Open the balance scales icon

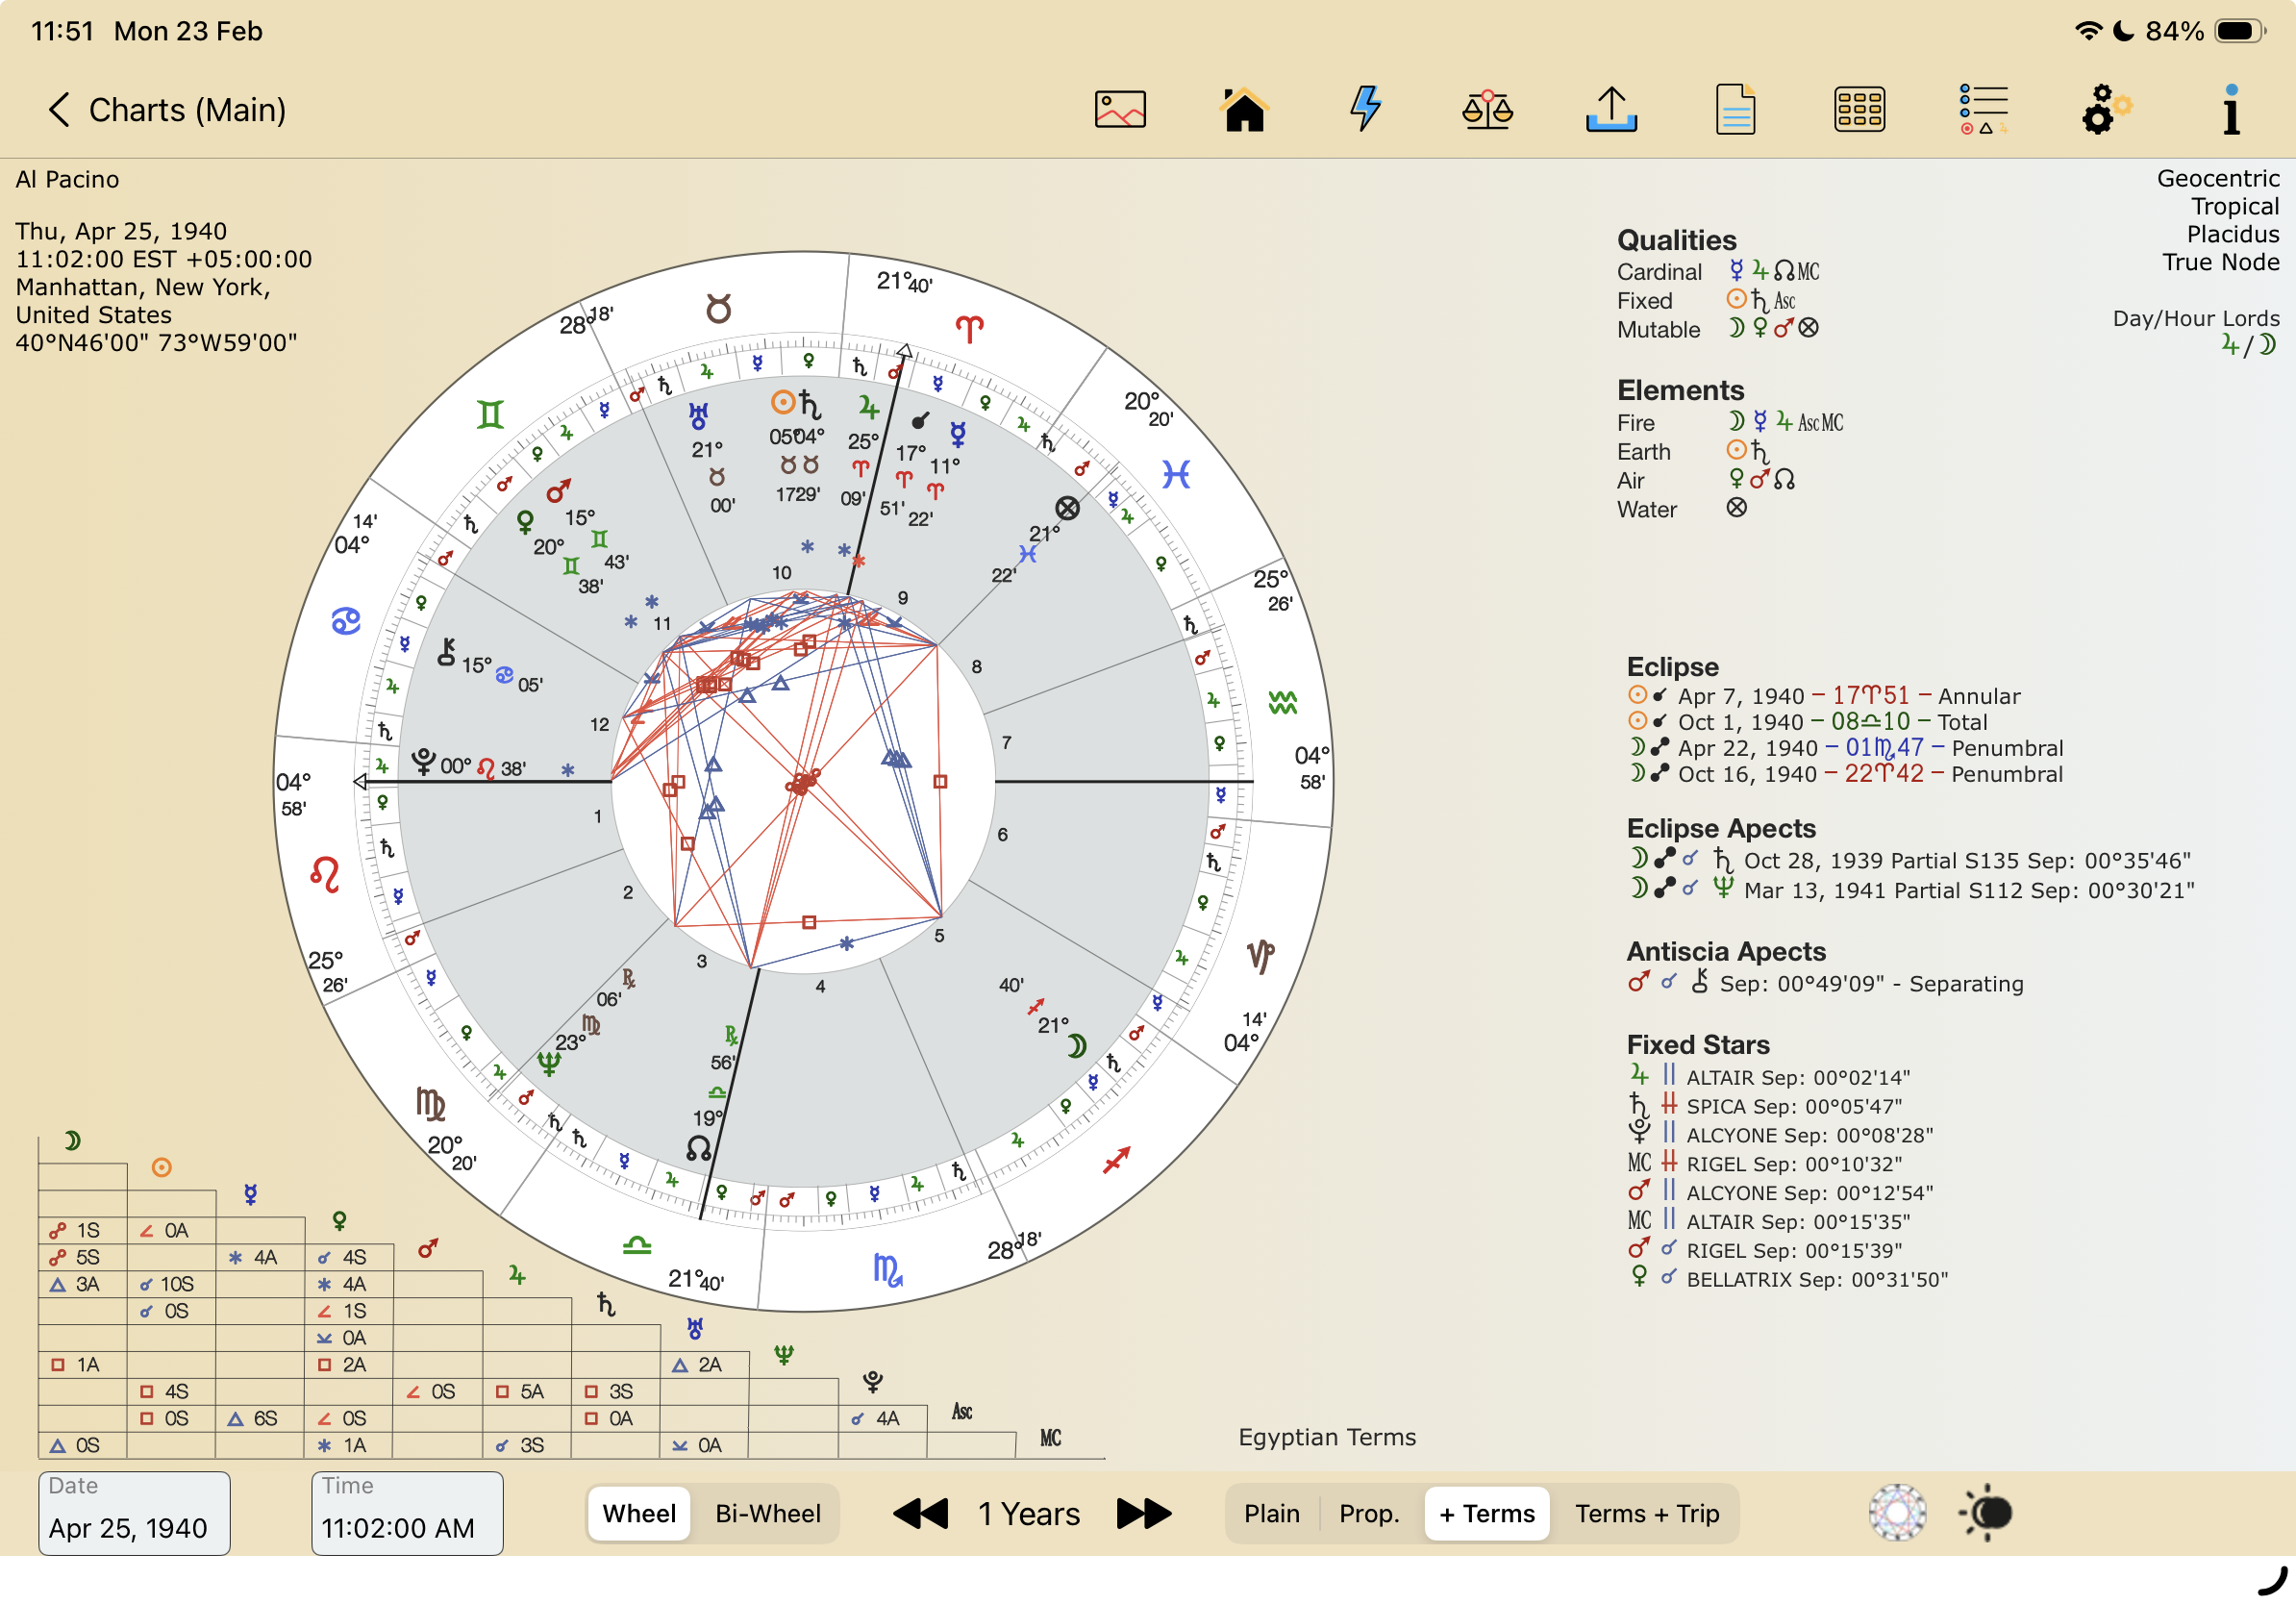(x=1487, y=109)
